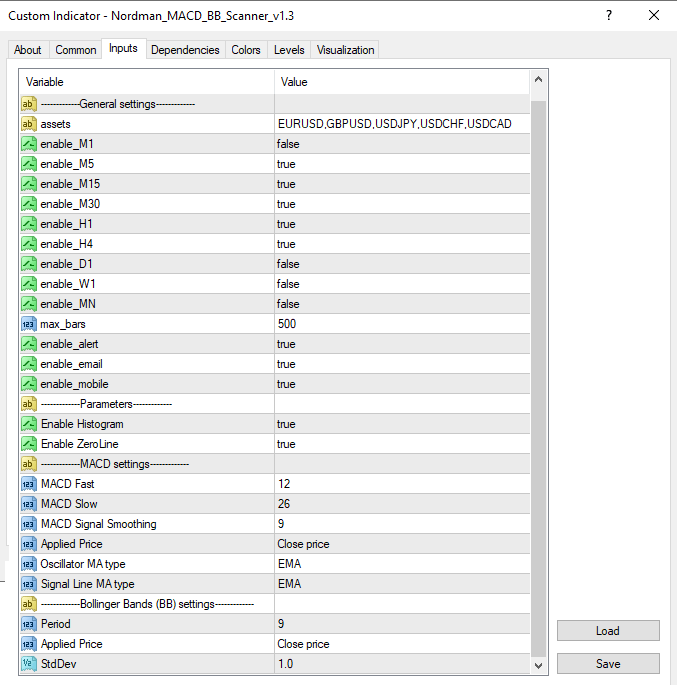The width and height of the screenshot is (678, 685).
Task: Edit the max_bars value 500
Action: [402, 324]
